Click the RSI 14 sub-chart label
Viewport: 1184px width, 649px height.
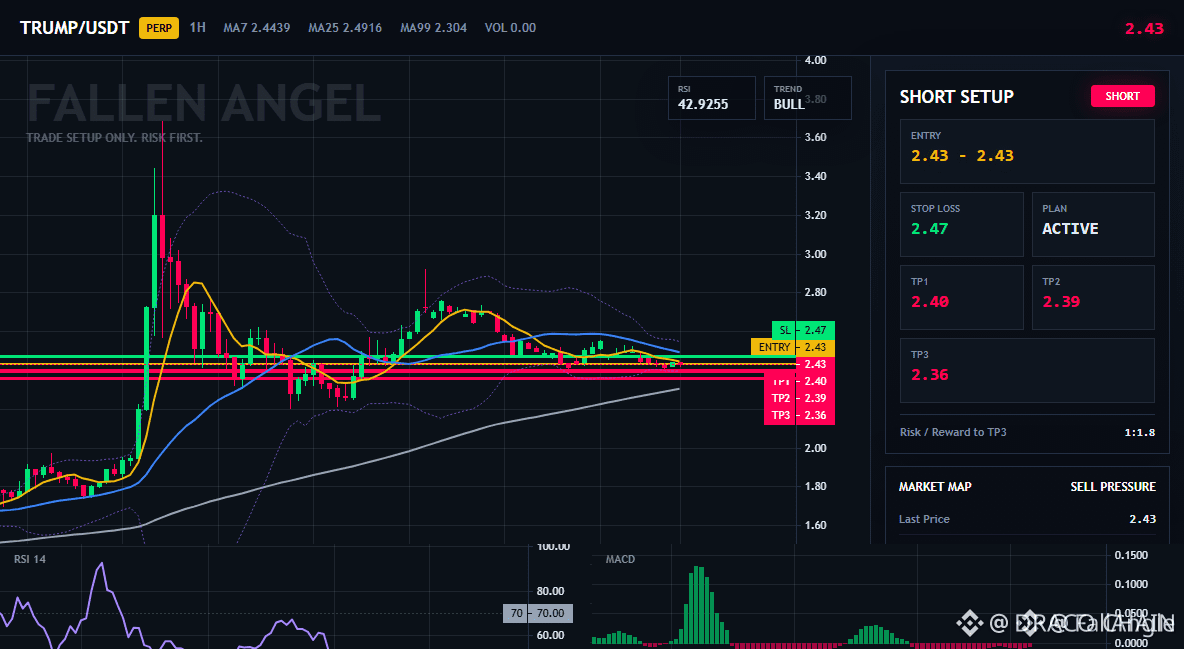click(x=29, y=559)
